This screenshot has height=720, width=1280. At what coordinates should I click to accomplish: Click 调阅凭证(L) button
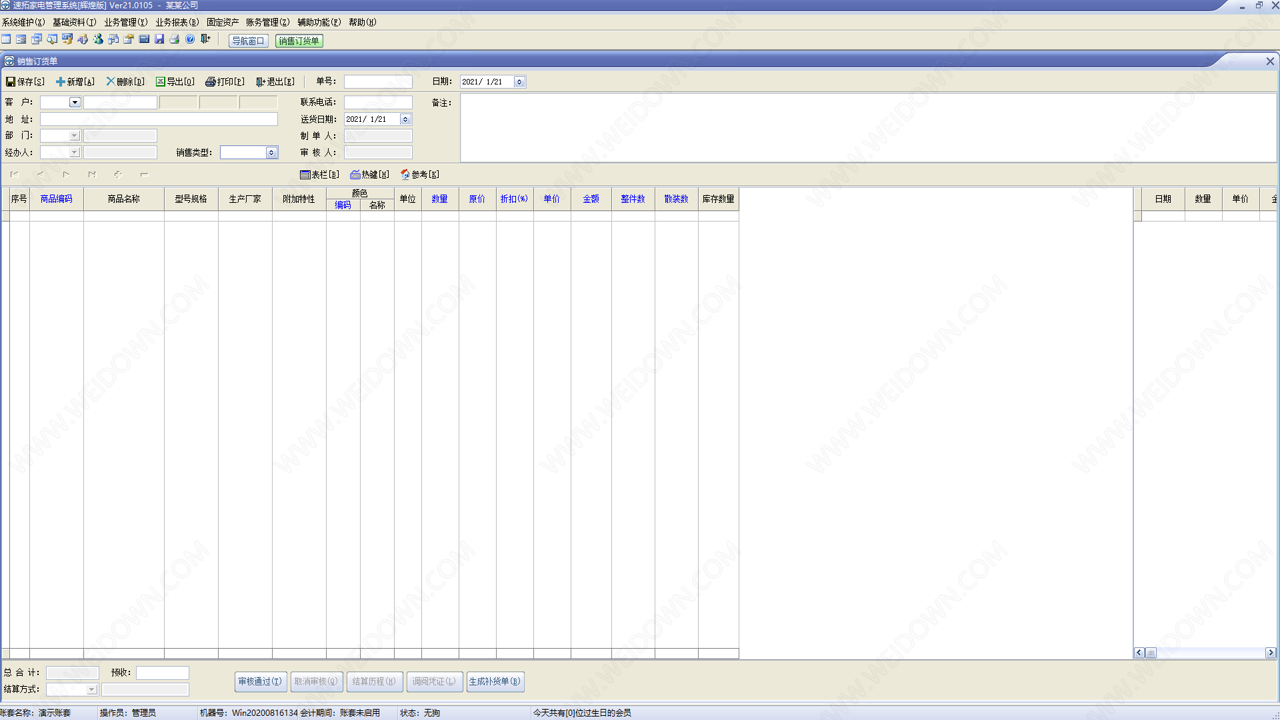pyautogui.click(x=434, y=682)
